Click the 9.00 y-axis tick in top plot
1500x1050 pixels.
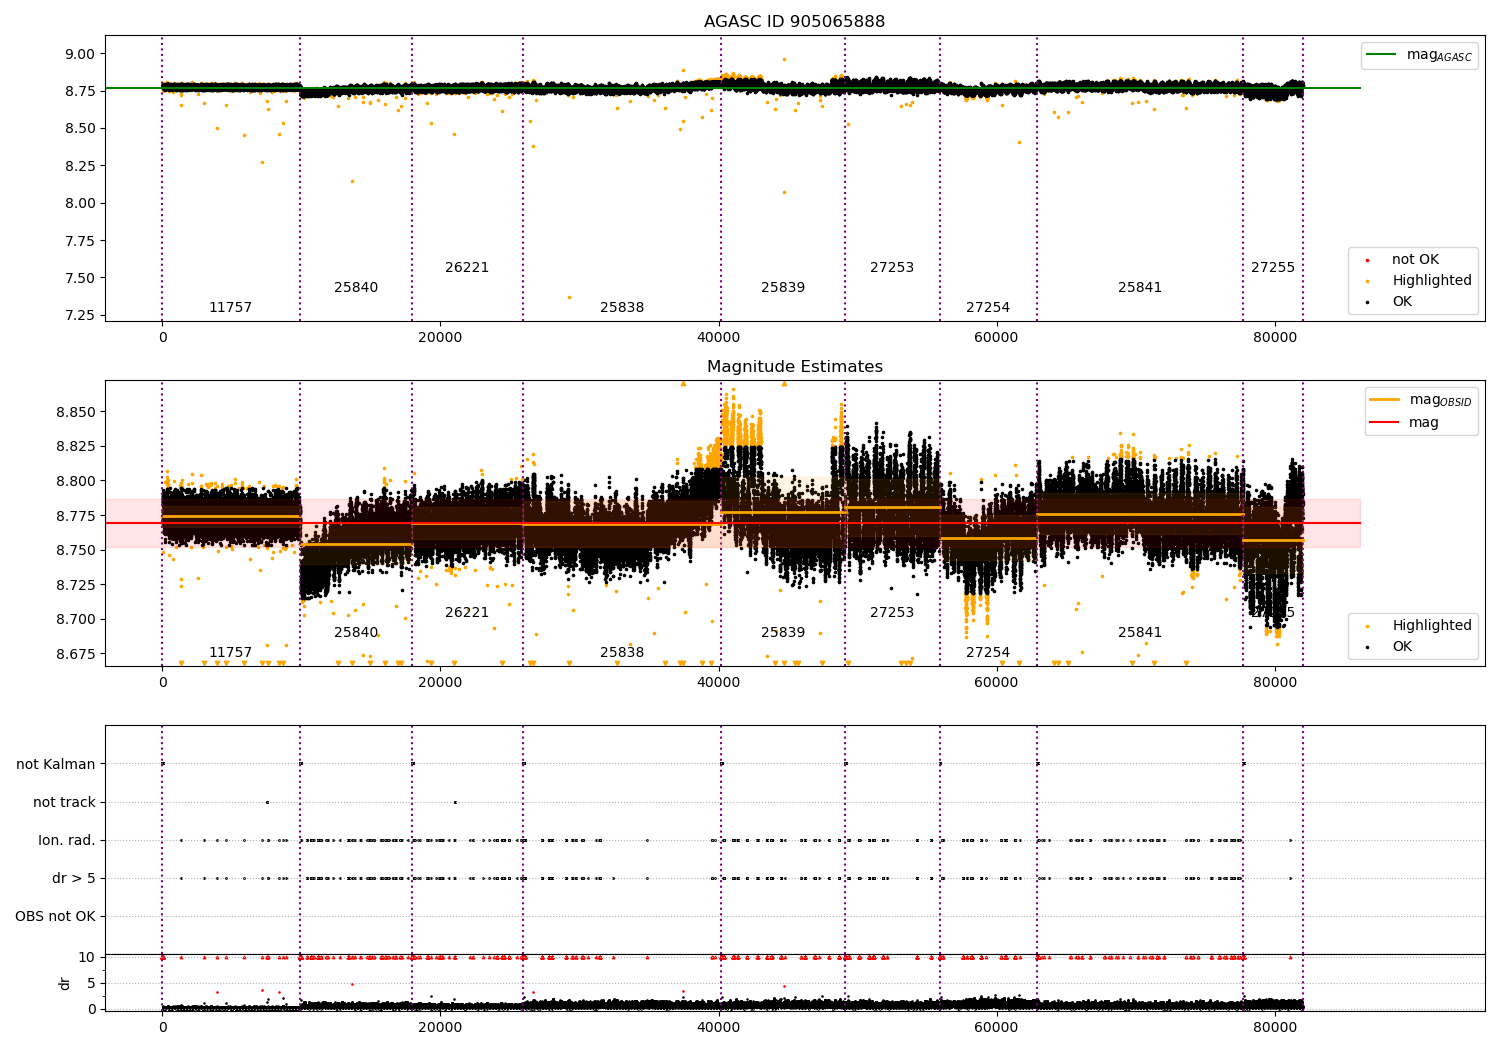tap(79, 54)
